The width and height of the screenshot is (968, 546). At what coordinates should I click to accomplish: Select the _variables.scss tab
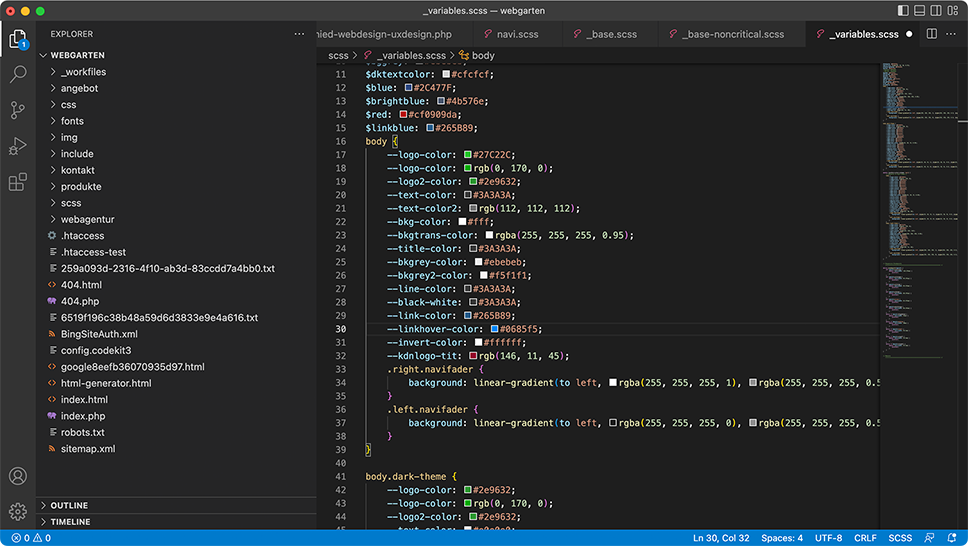coord(864,34)
